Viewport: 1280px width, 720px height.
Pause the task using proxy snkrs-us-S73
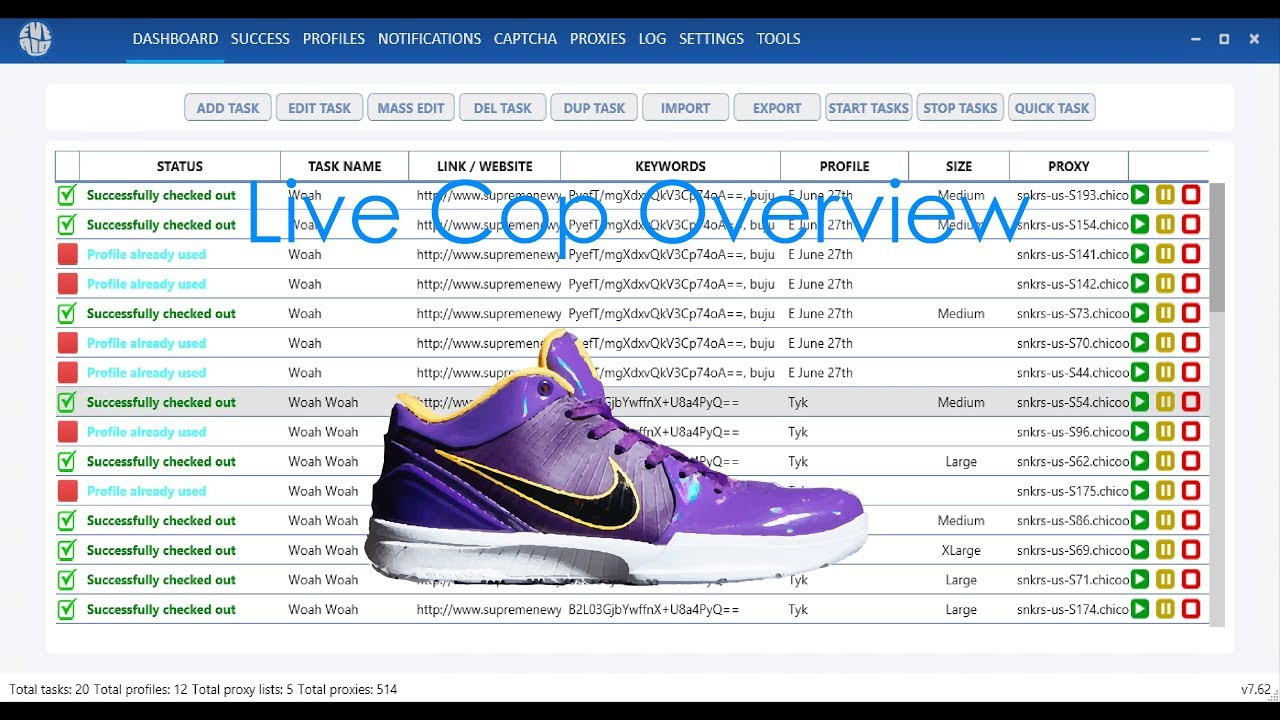click(x=1165, y=313)
